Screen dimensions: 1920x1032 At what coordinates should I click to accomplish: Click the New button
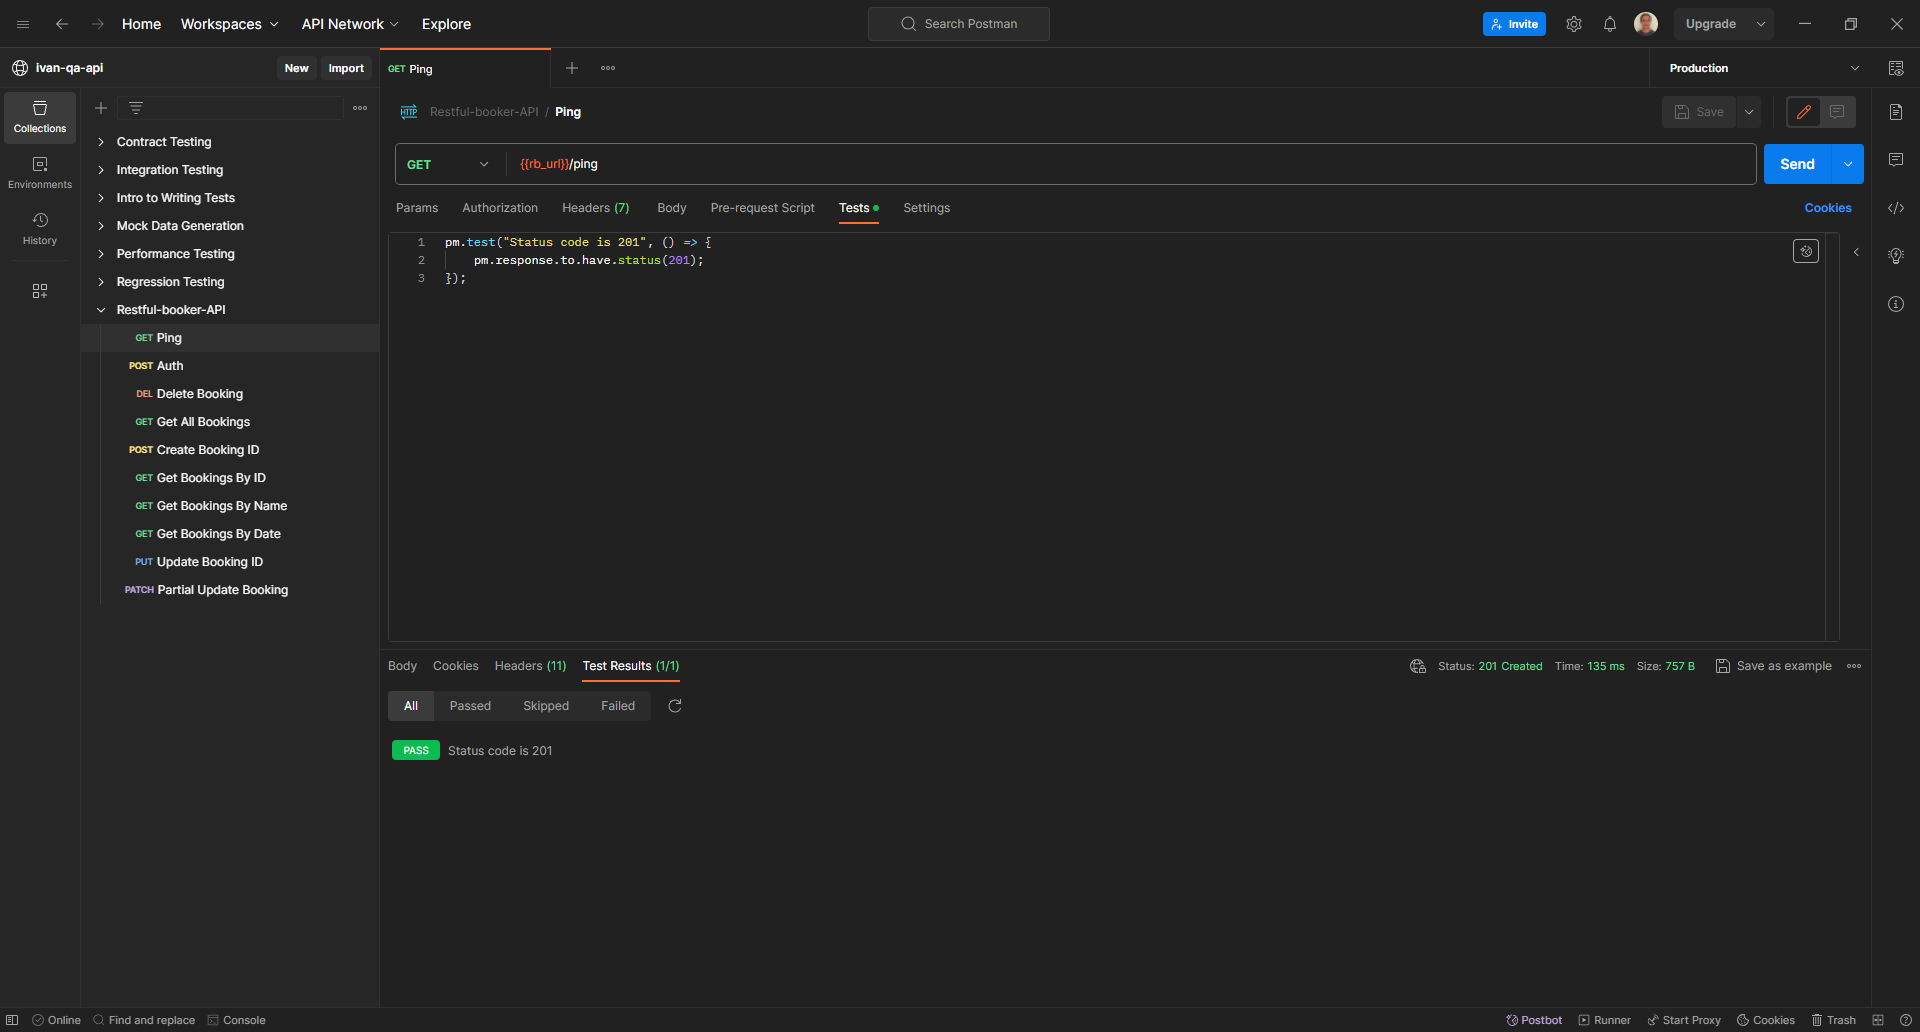297,68
